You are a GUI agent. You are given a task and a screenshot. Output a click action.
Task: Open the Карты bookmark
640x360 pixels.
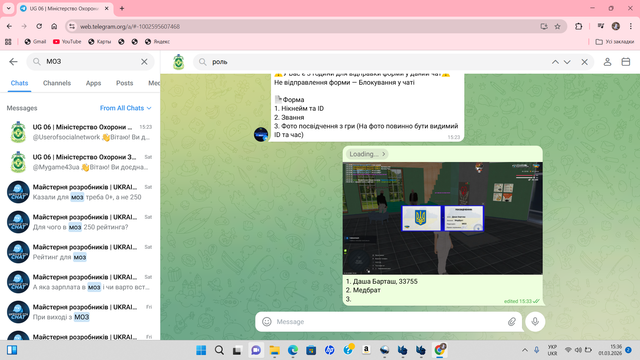pyautogui.click(x=100, y=42)
